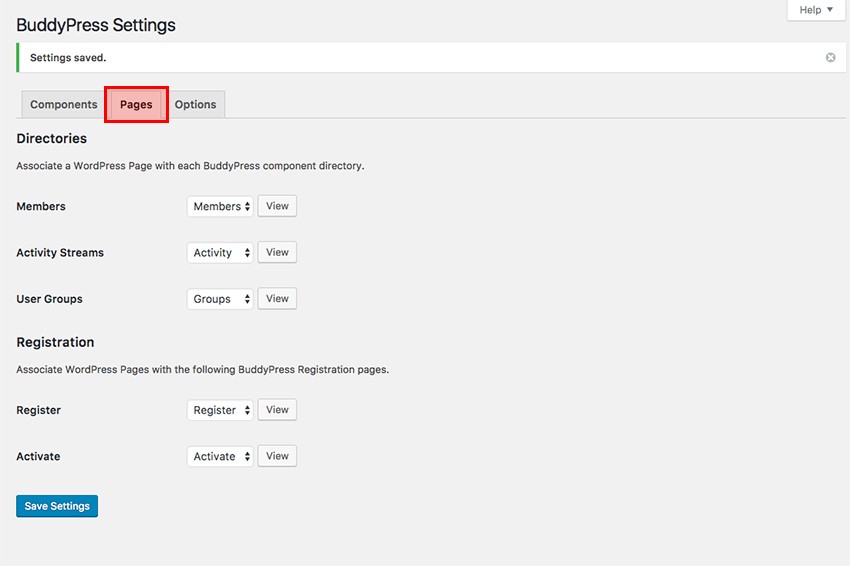
Task: Open the Help dropdown tab
Action: click(815, 10)
